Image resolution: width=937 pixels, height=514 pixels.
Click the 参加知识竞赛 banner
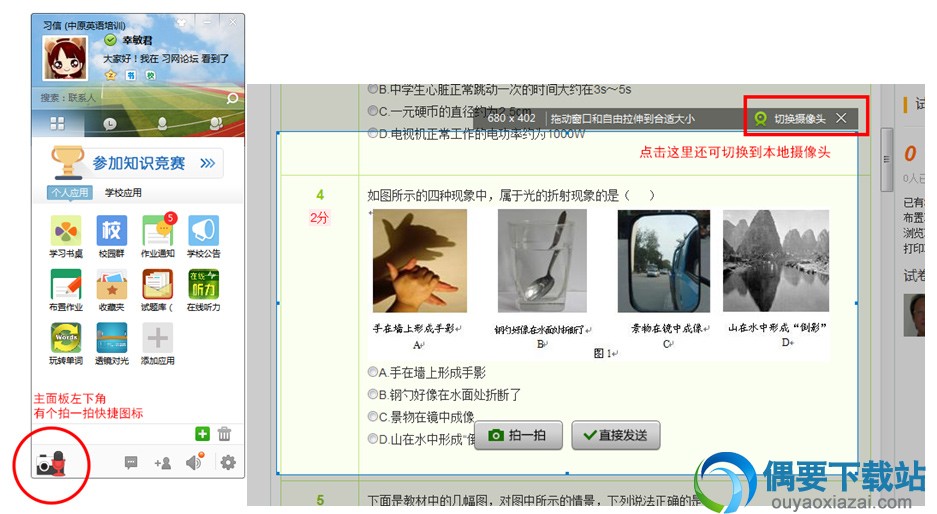click(x=136, y=163)
